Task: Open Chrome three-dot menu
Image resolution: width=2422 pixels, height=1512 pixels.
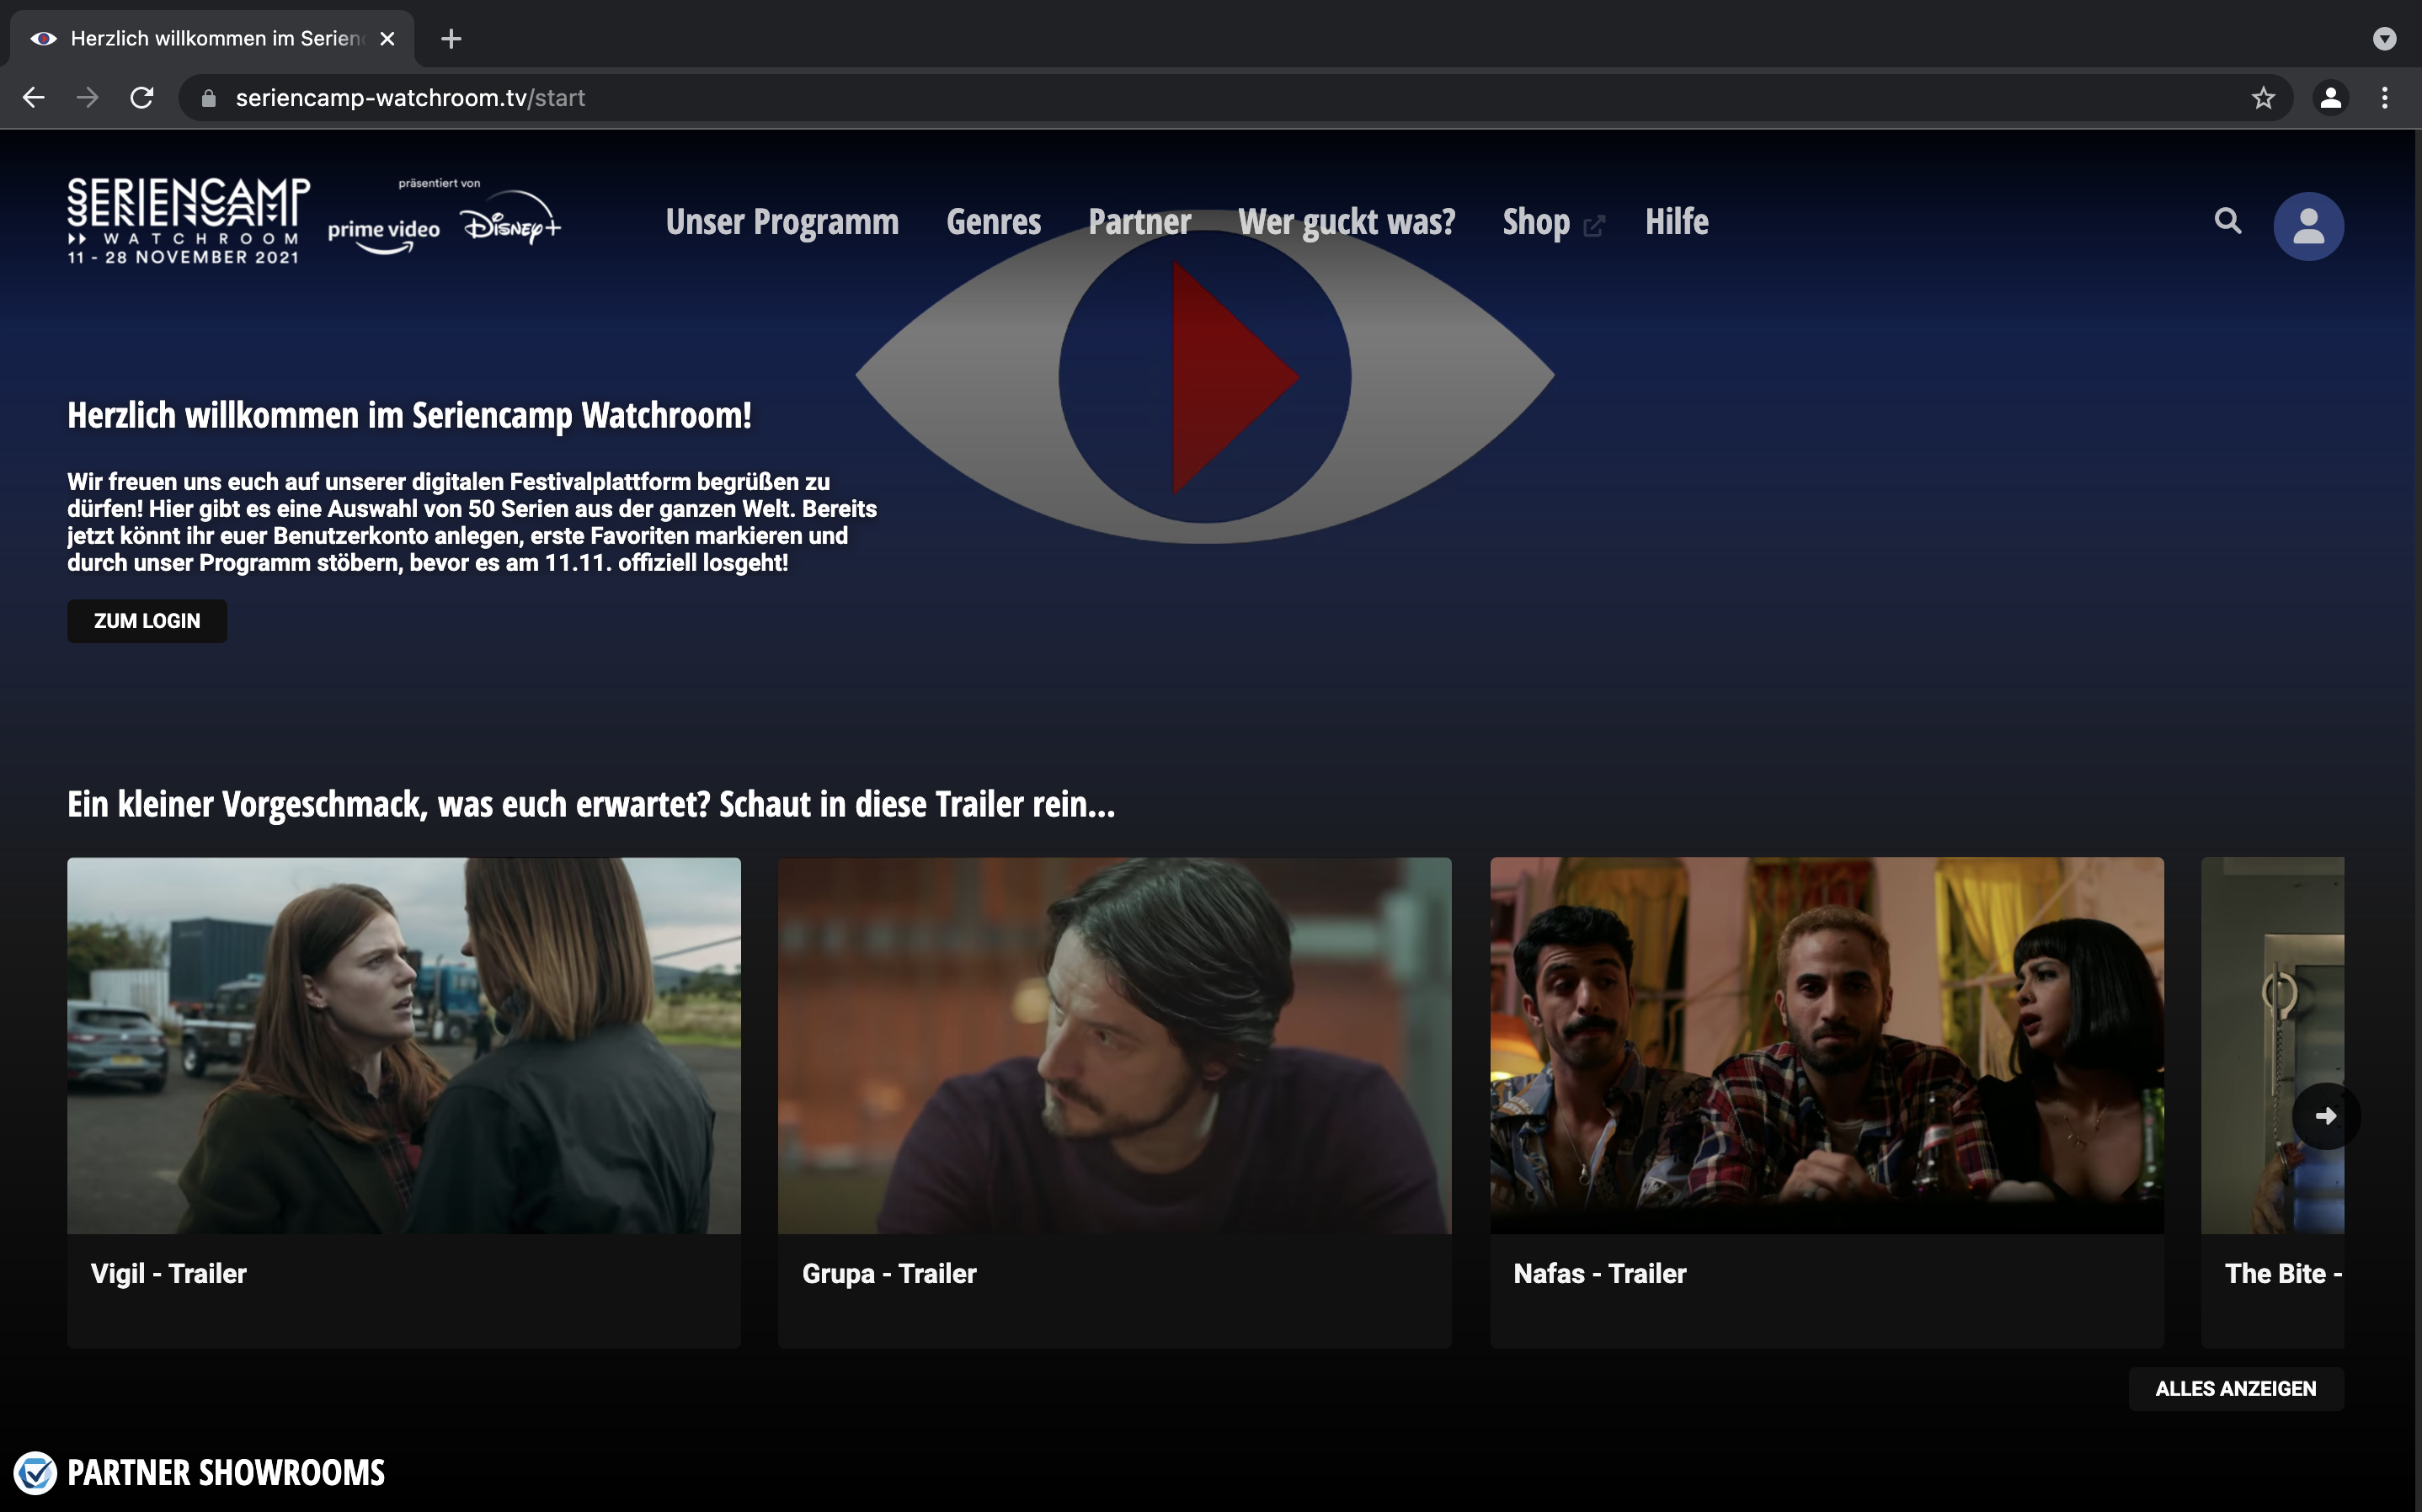Action: click(x=2385, y=97)
